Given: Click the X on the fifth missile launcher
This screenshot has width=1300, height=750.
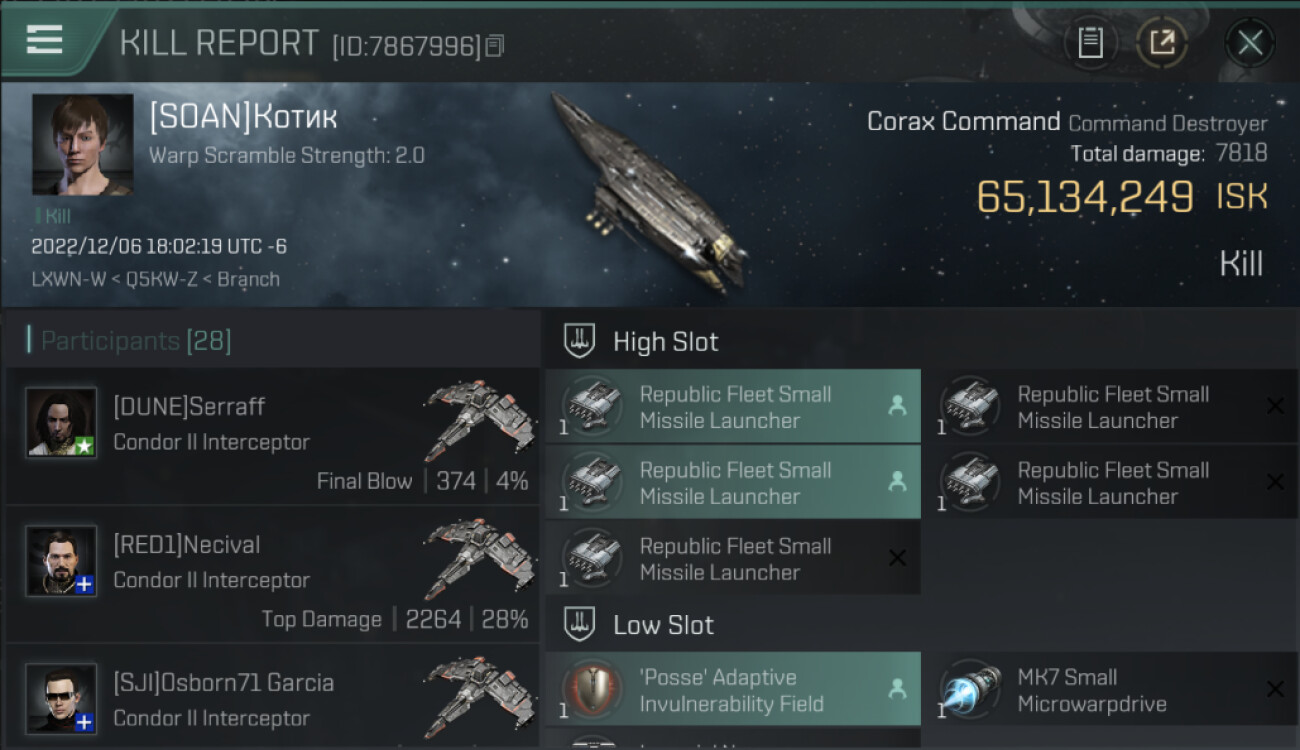Looking at the screenshot, I should (x=897, y=558).
